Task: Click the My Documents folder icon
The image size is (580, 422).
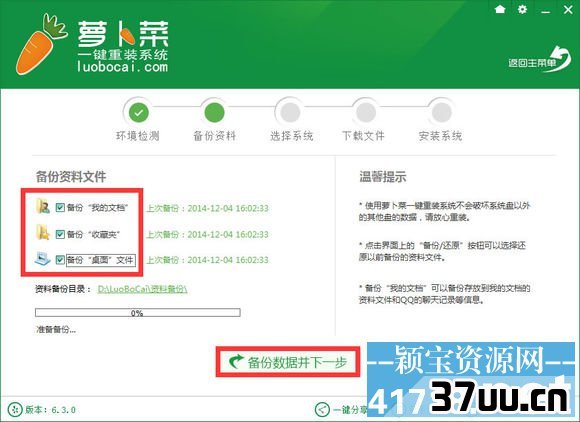Action: (x=43, y=206)
